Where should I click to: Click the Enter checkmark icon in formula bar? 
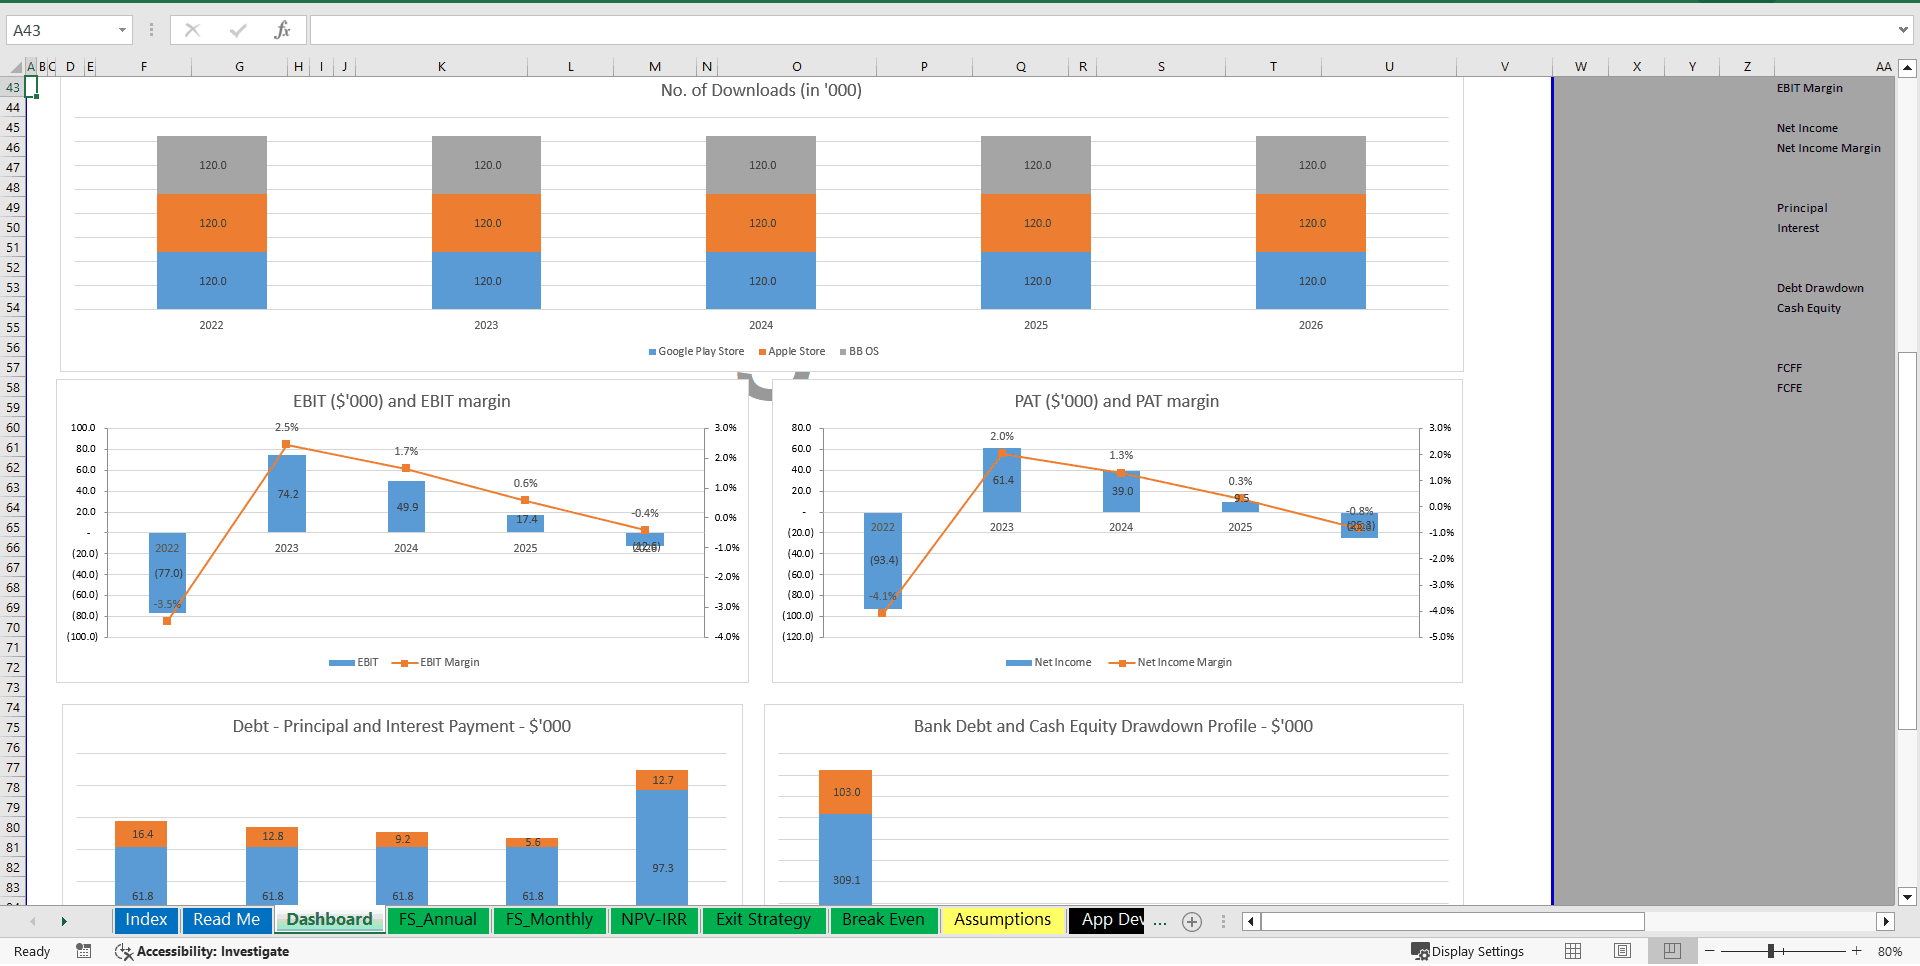(237, 30)
